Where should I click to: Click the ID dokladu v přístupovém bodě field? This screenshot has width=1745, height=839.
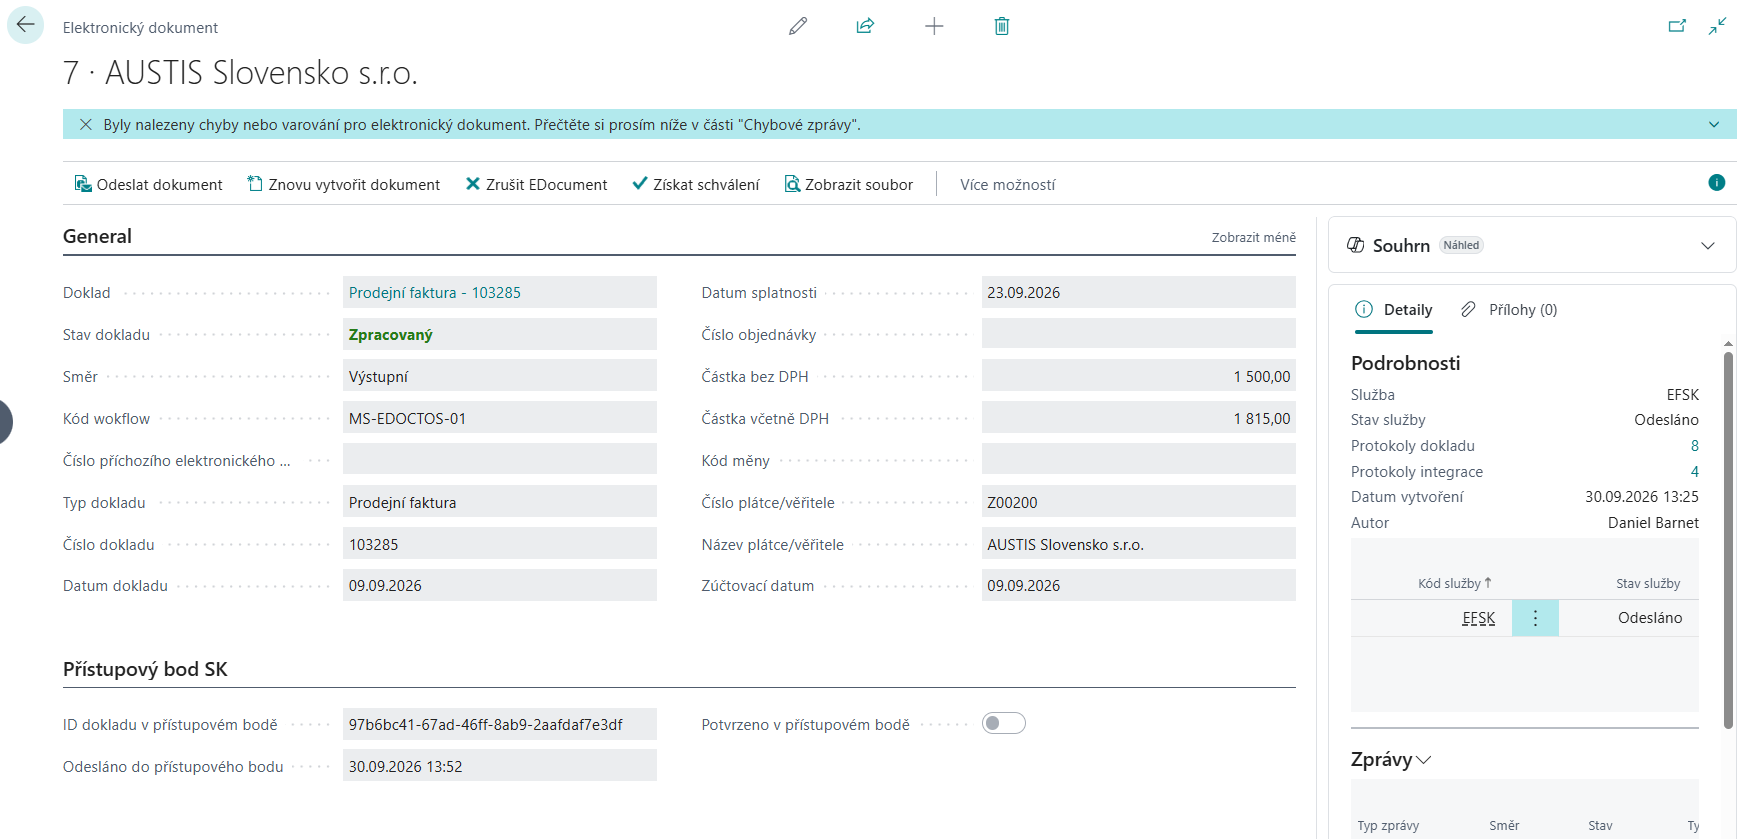coord(500,725)
